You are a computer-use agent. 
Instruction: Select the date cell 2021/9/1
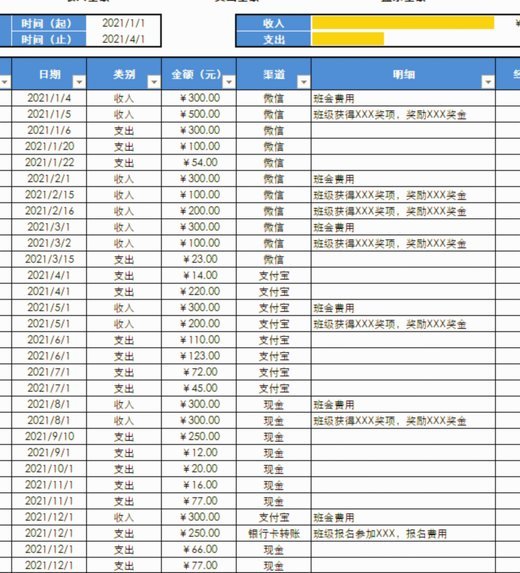(49, 452)
